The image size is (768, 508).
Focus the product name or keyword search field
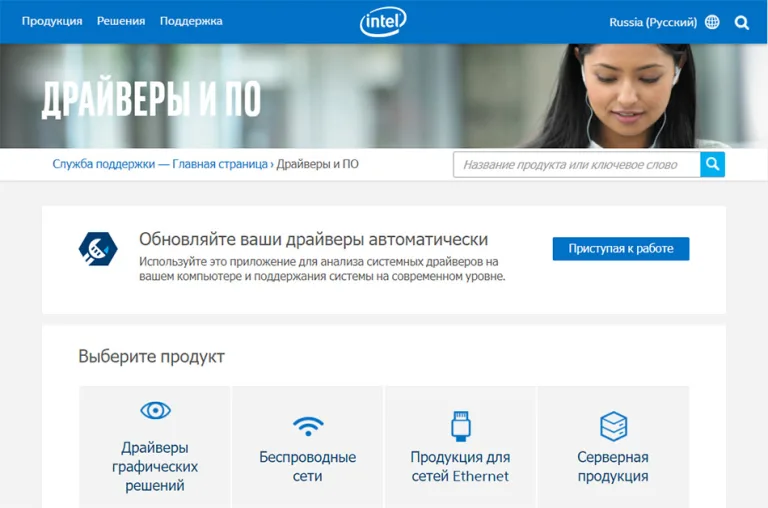tap(576, 164)
